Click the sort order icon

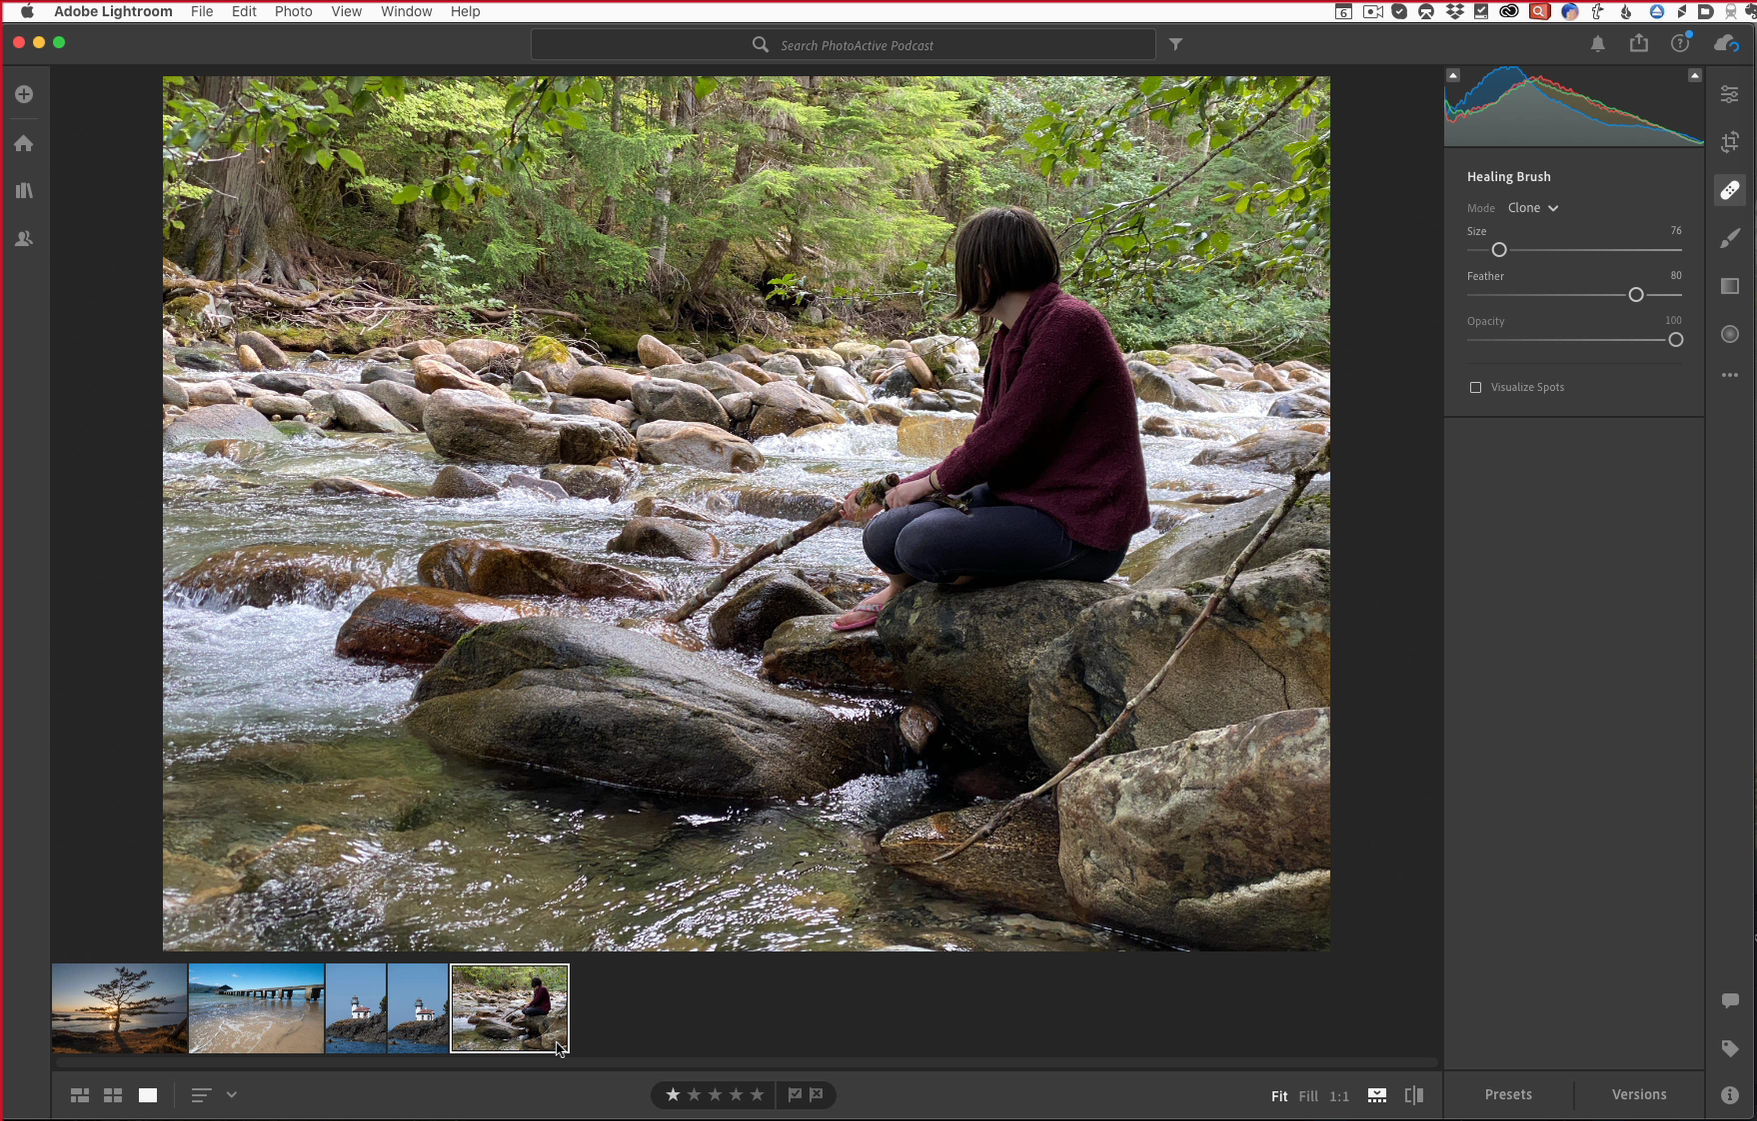tap(201, 1095)
